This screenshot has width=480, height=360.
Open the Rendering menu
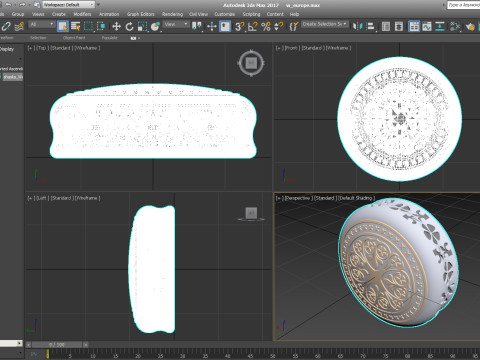[172, 14]
